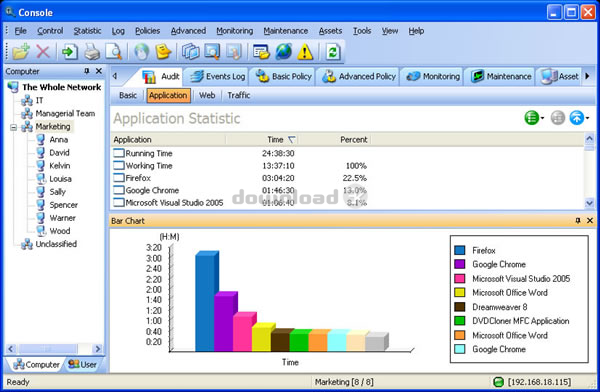Click the new folder with plus icon
The image size is (600, 392).
(21, 52)
